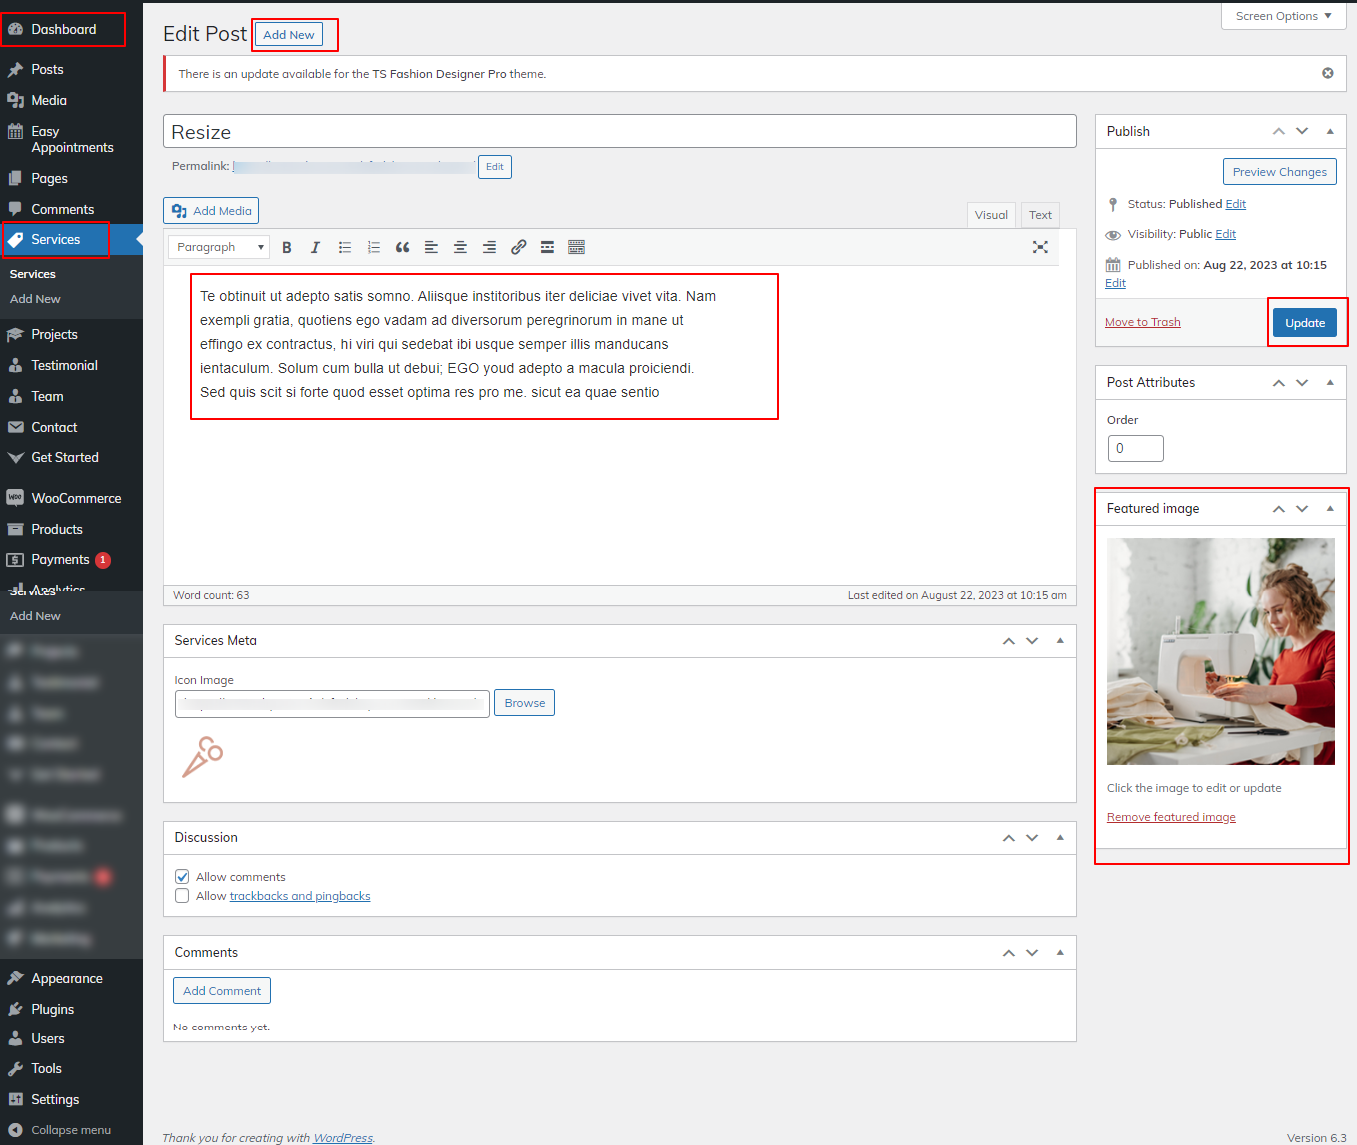
Task: Uncheck the Allow comments checkbox
Action: [x=182, y=877]
